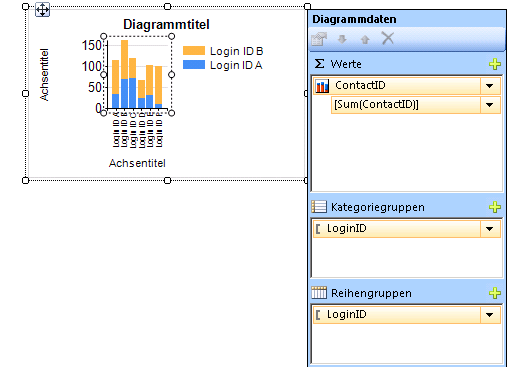Image resolution: width=507 pixels, height=367 pixels.
Task: Click the plot area's right-middle handle
Action: pyautogui.click(x=171, y=75)
